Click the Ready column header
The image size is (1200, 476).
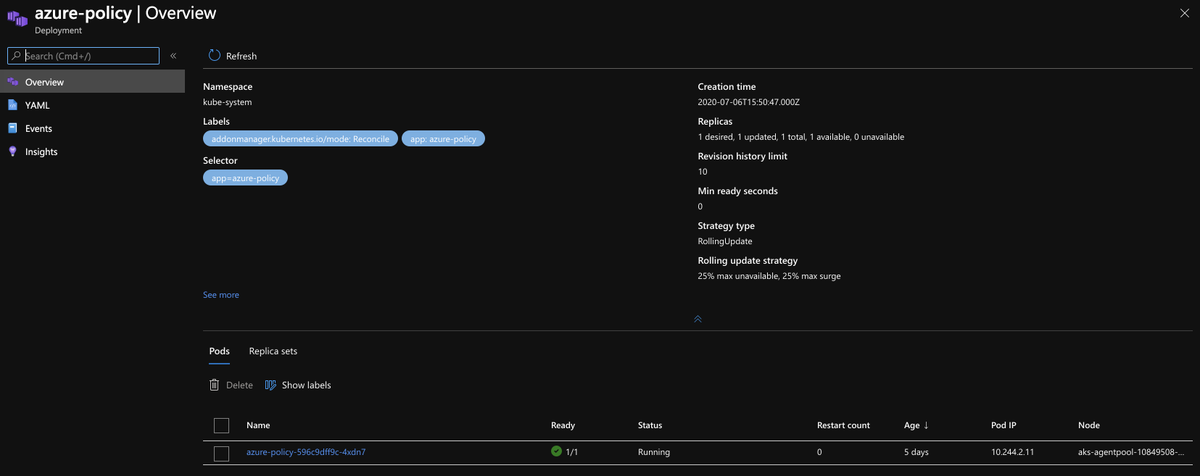563,425
